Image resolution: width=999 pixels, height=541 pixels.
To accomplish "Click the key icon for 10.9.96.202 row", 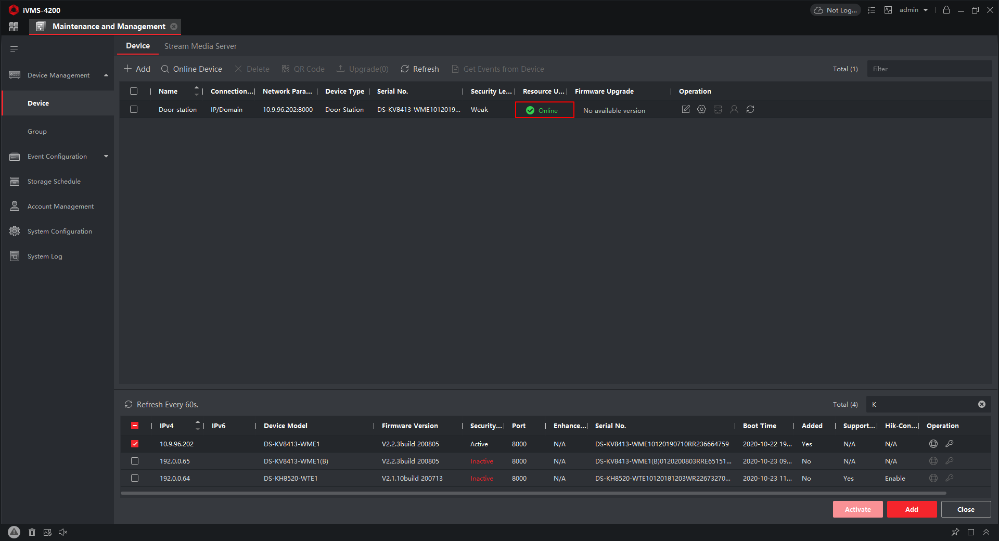I will click(949, 443).
